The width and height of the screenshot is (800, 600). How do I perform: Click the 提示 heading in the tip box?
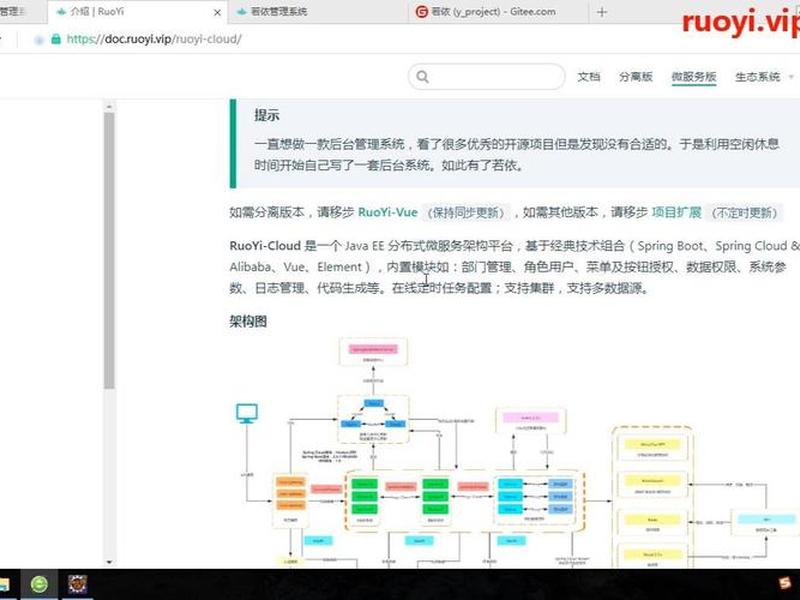tap(267, 115)
